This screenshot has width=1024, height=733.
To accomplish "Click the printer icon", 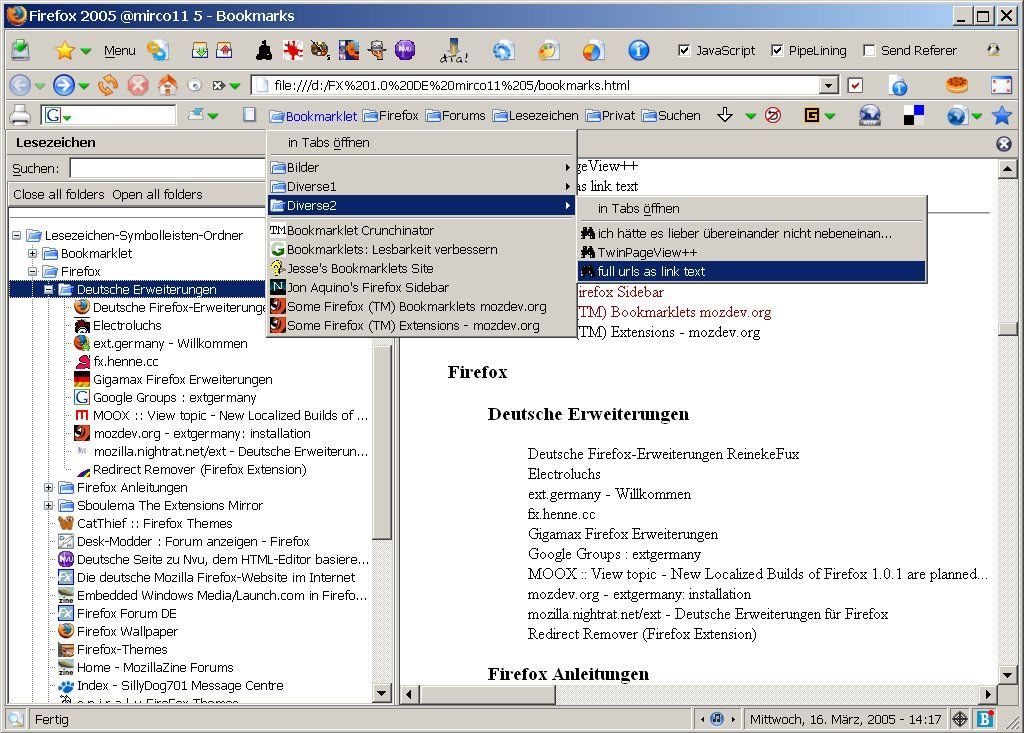I will (19, 115).
